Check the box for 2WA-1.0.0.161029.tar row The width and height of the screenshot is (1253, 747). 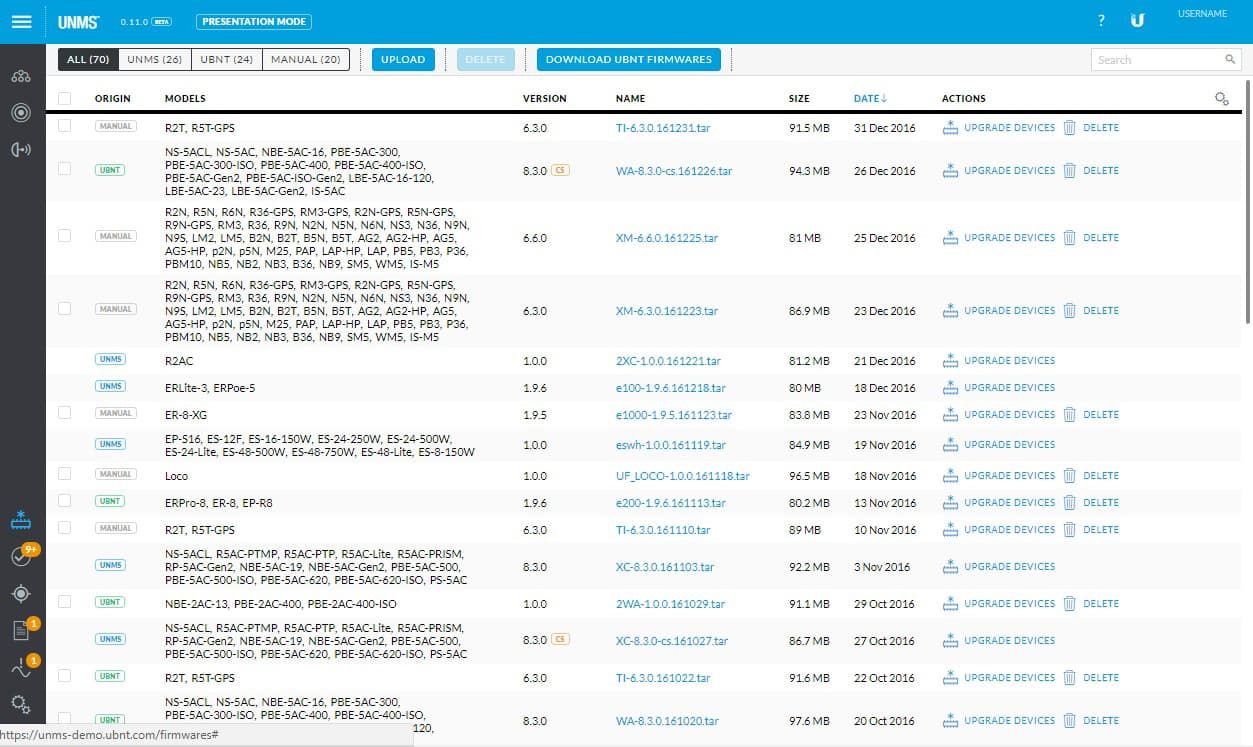point(65,602)
